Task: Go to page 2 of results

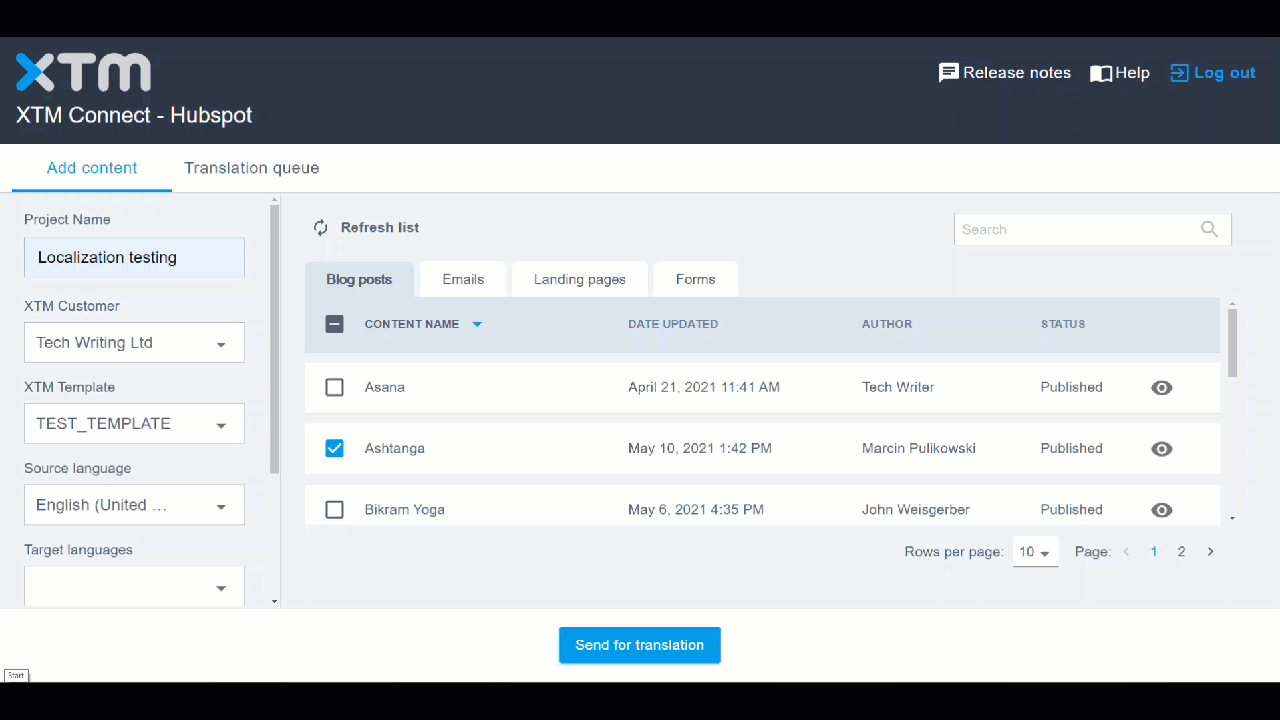Action: [x=1181, y=551]
